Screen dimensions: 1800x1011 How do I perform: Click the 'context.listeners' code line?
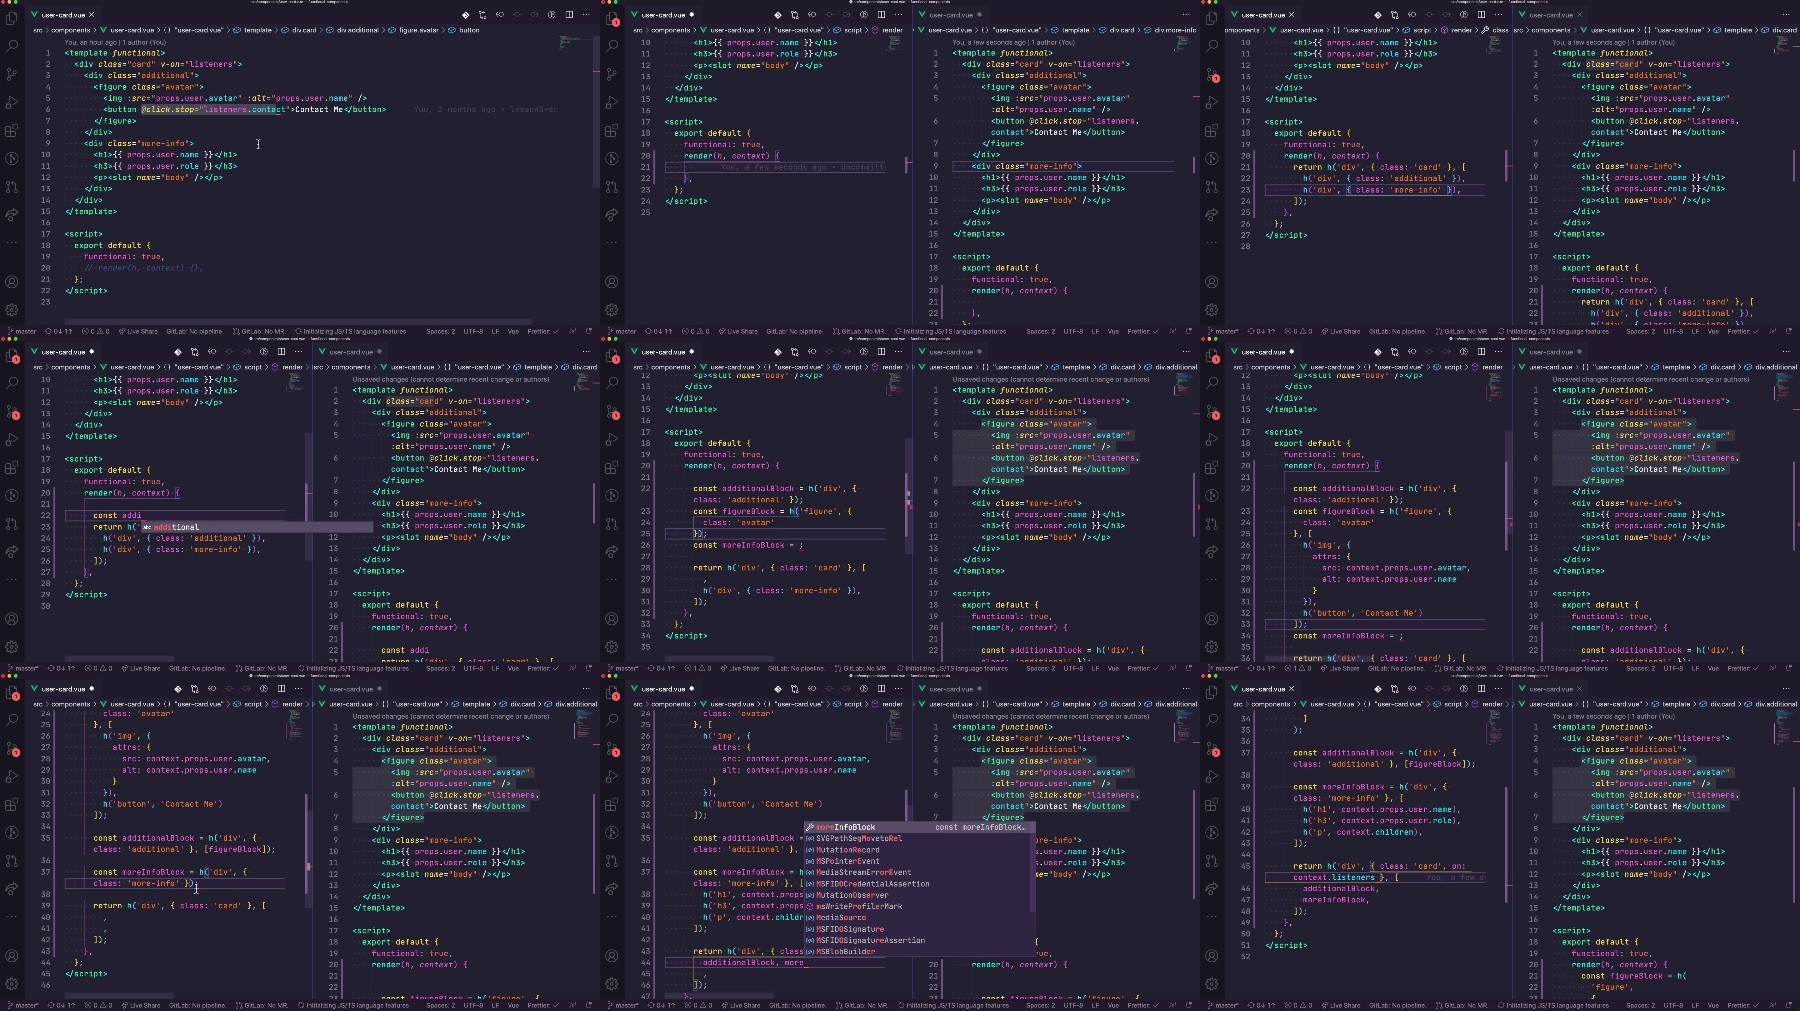point(1335,877)
